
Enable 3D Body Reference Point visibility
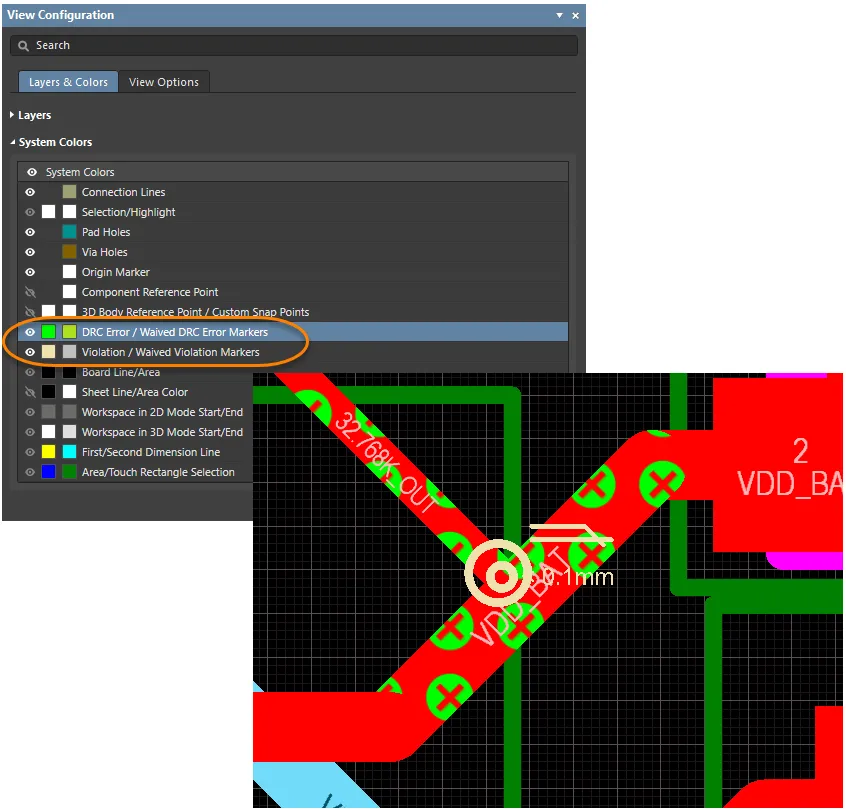[x=29, y=311]
